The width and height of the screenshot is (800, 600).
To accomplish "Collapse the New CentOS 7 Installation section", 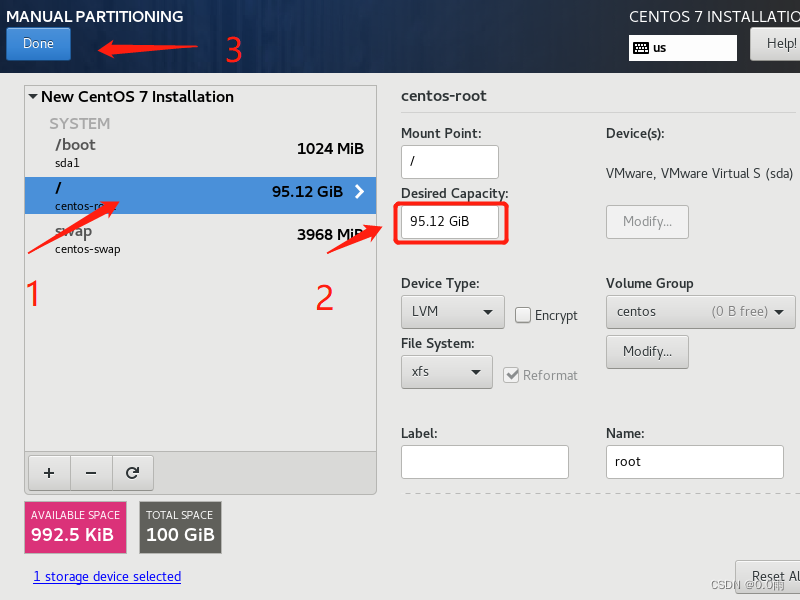I will 33,96.
